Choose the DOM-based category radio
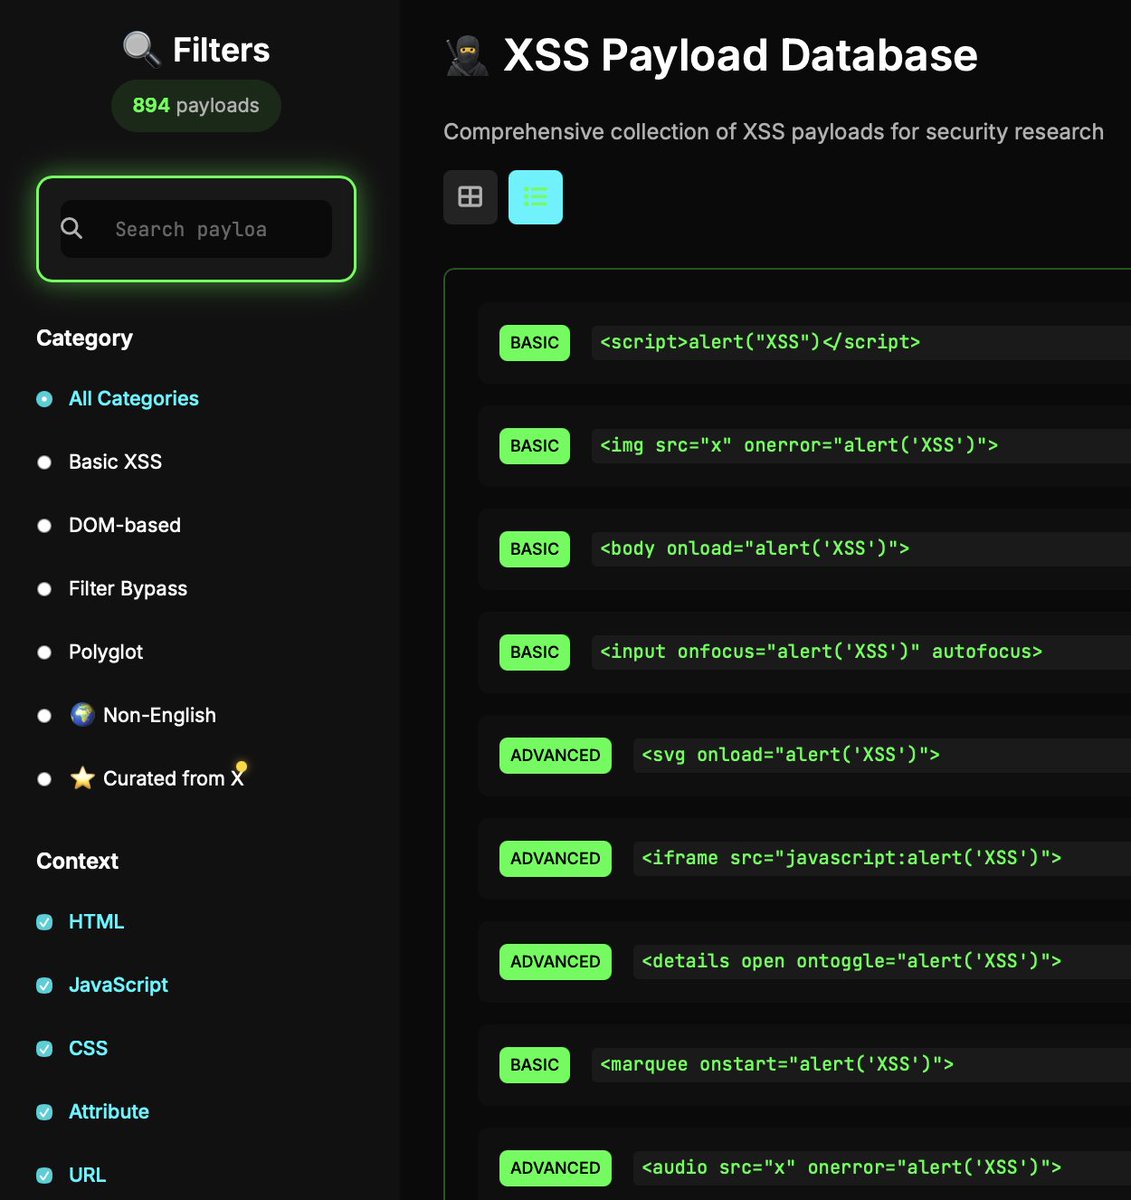The width and height of the screenshot is (1131, 1200). pyautogui.click(x=44, y=525)
